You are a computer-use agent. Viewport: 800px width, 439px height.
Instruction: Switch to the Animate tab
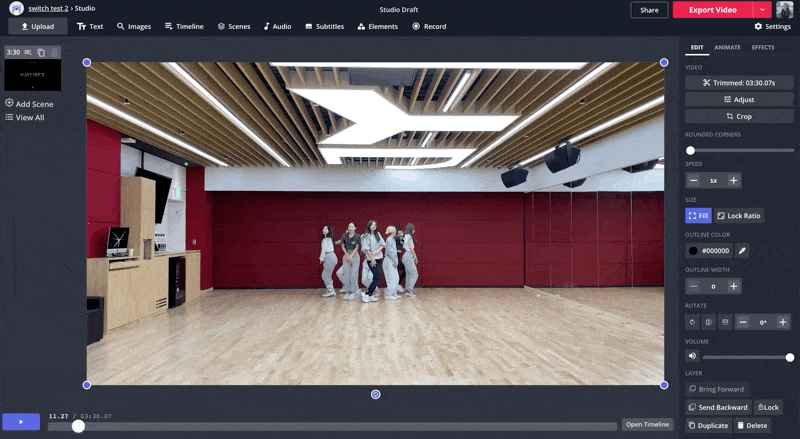pos(727,47)
